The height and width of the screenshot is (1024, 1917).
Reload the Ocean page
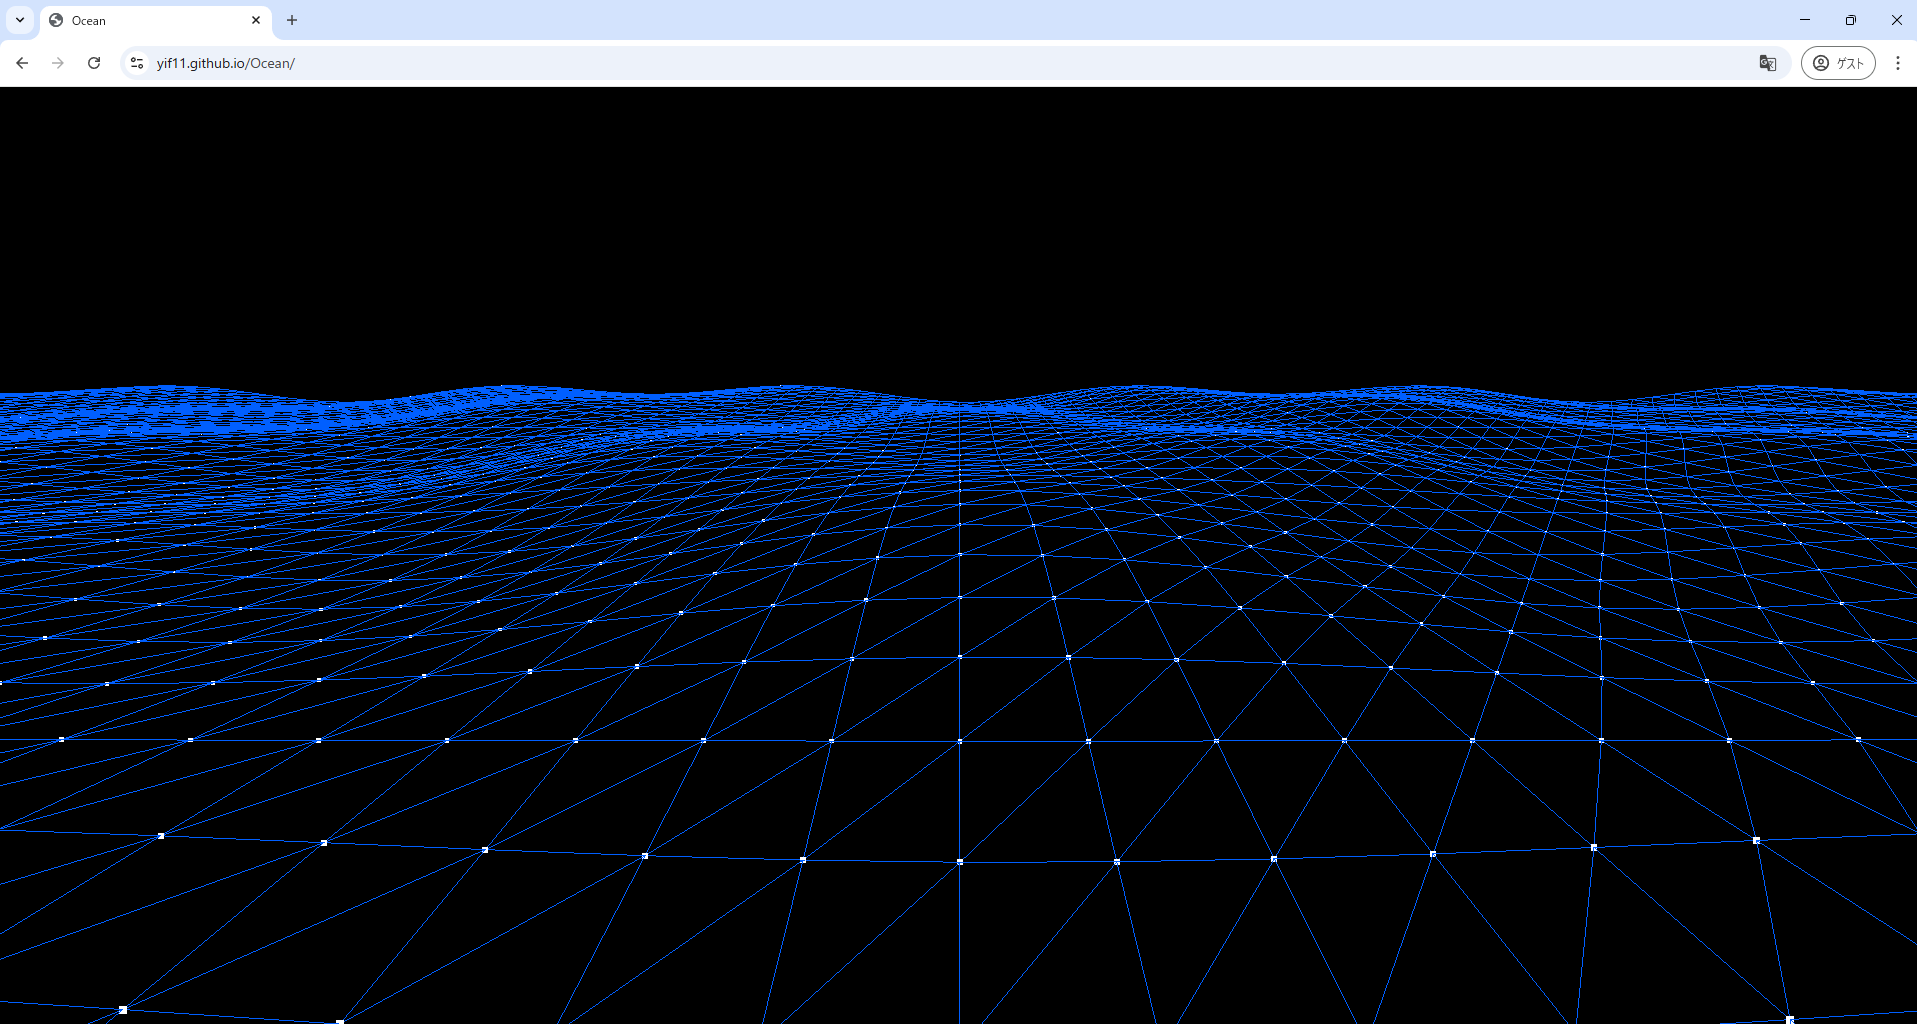94,63
